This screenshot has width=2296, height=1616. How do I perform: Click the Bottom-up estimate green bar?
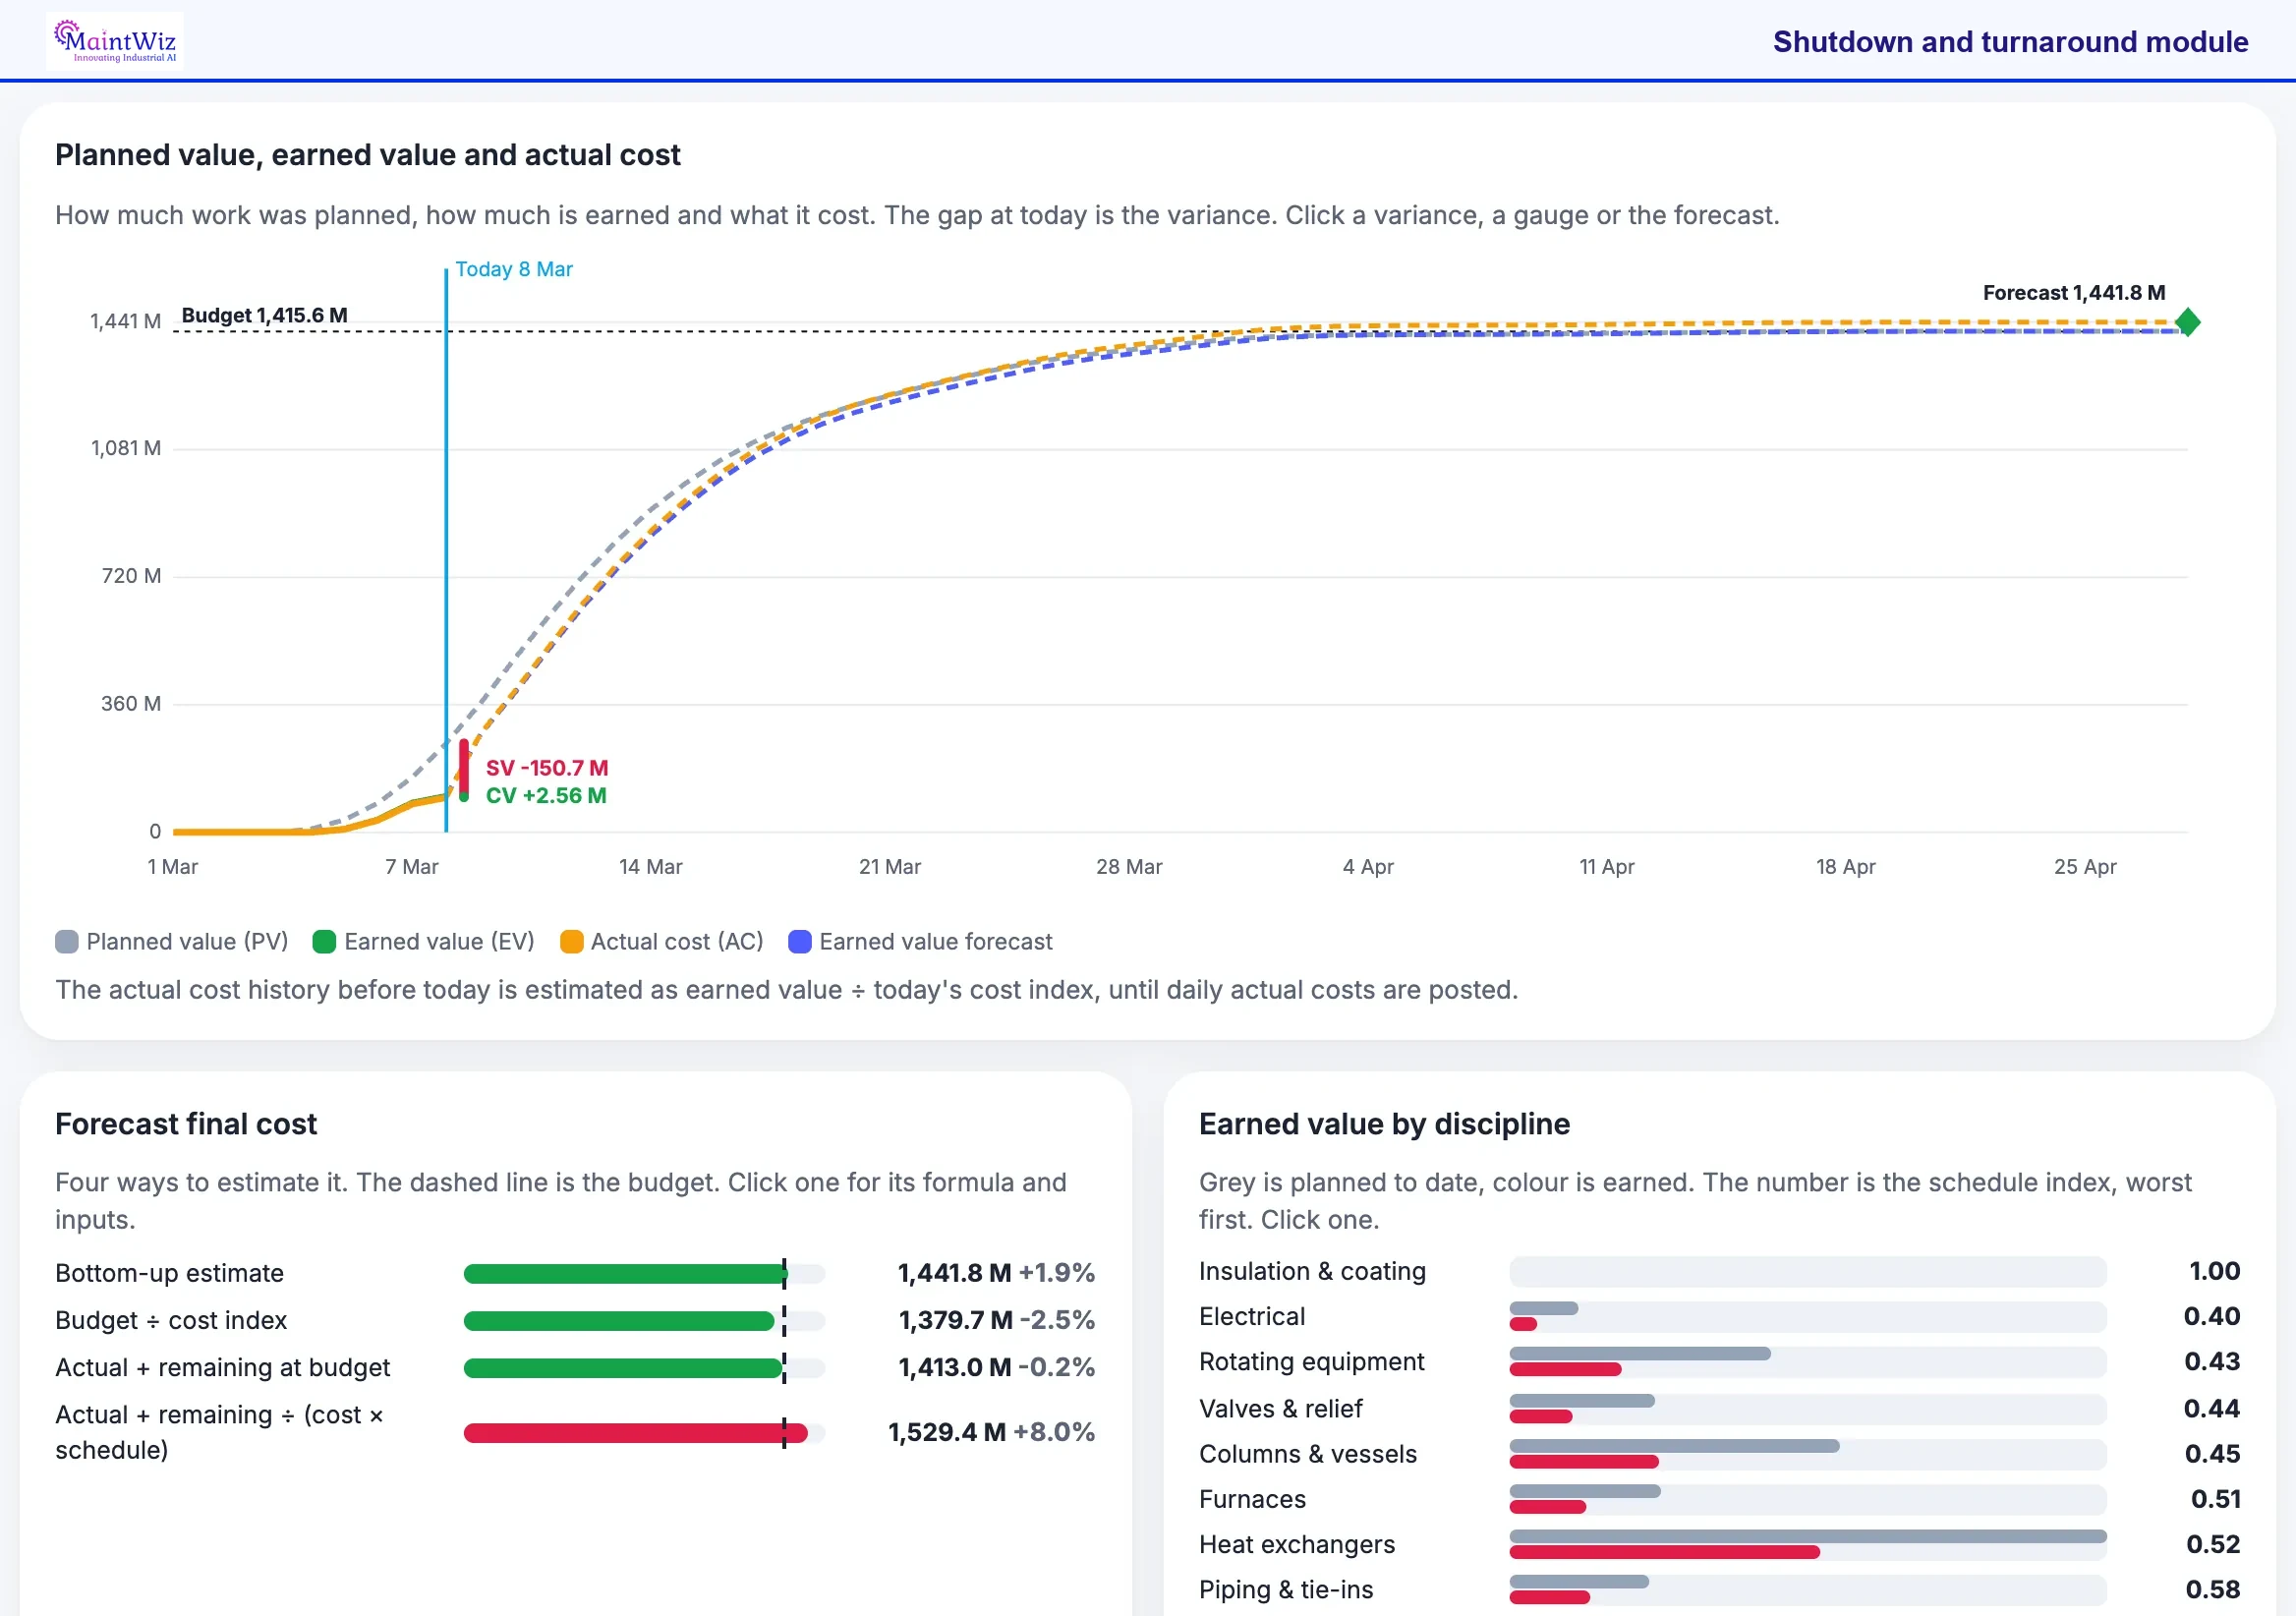coord(626,1274)
